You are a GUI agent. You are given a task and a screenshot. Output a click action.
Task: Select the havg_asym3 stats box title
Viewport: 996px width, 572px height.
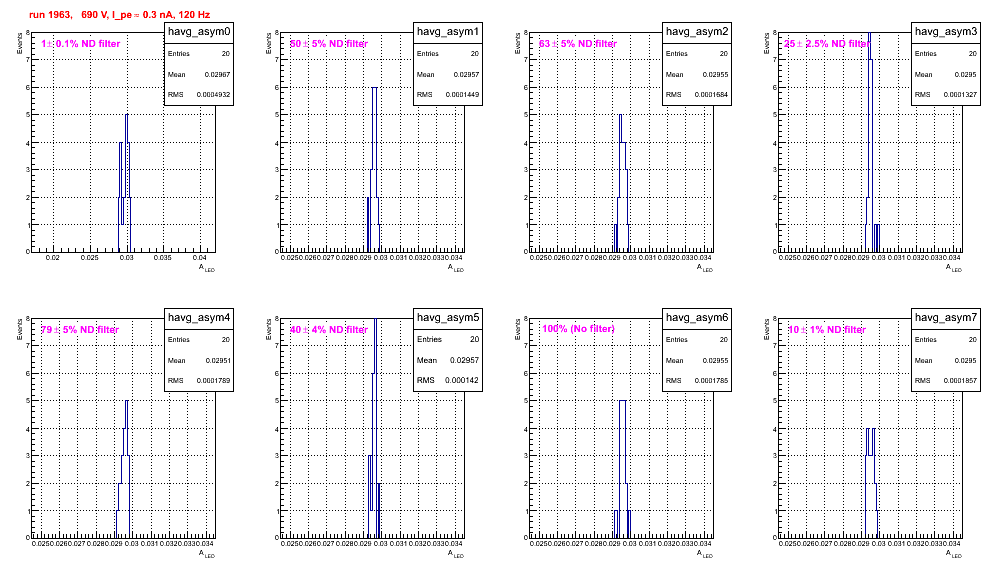[x=946, y=32]
